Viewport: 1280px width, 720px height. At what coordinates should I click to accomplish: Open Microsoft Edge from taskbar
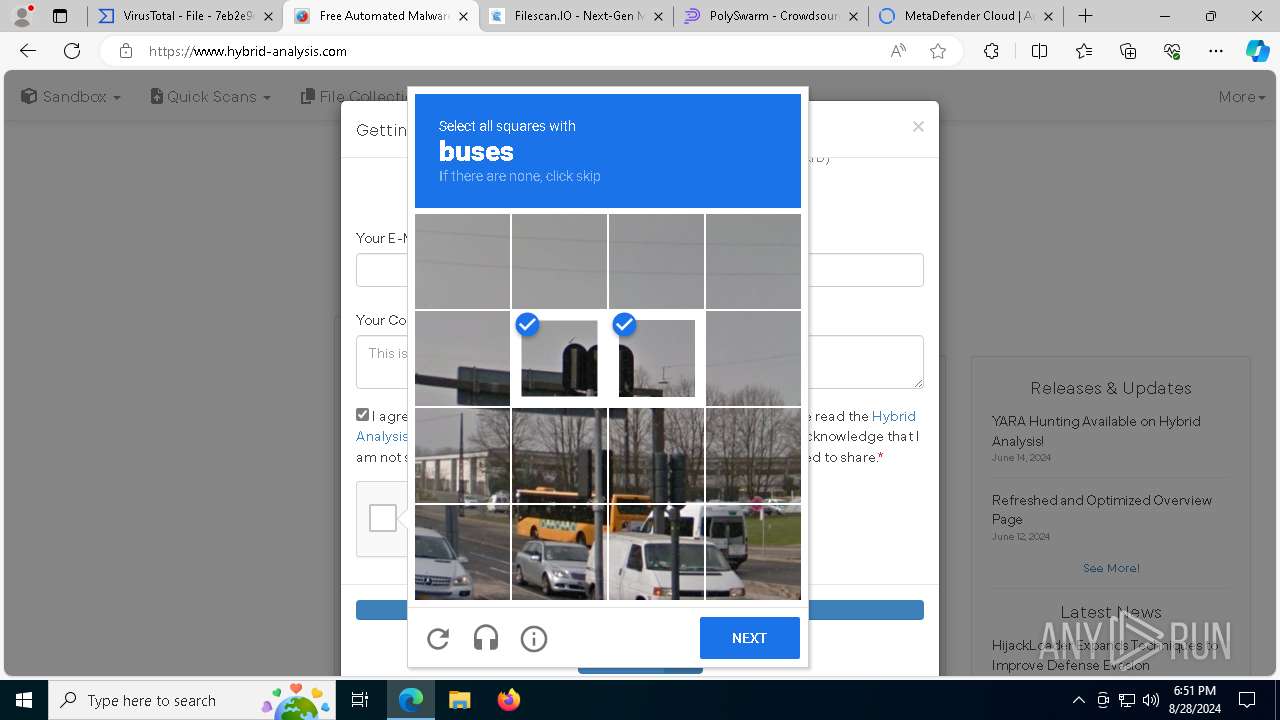click(411, 700)
